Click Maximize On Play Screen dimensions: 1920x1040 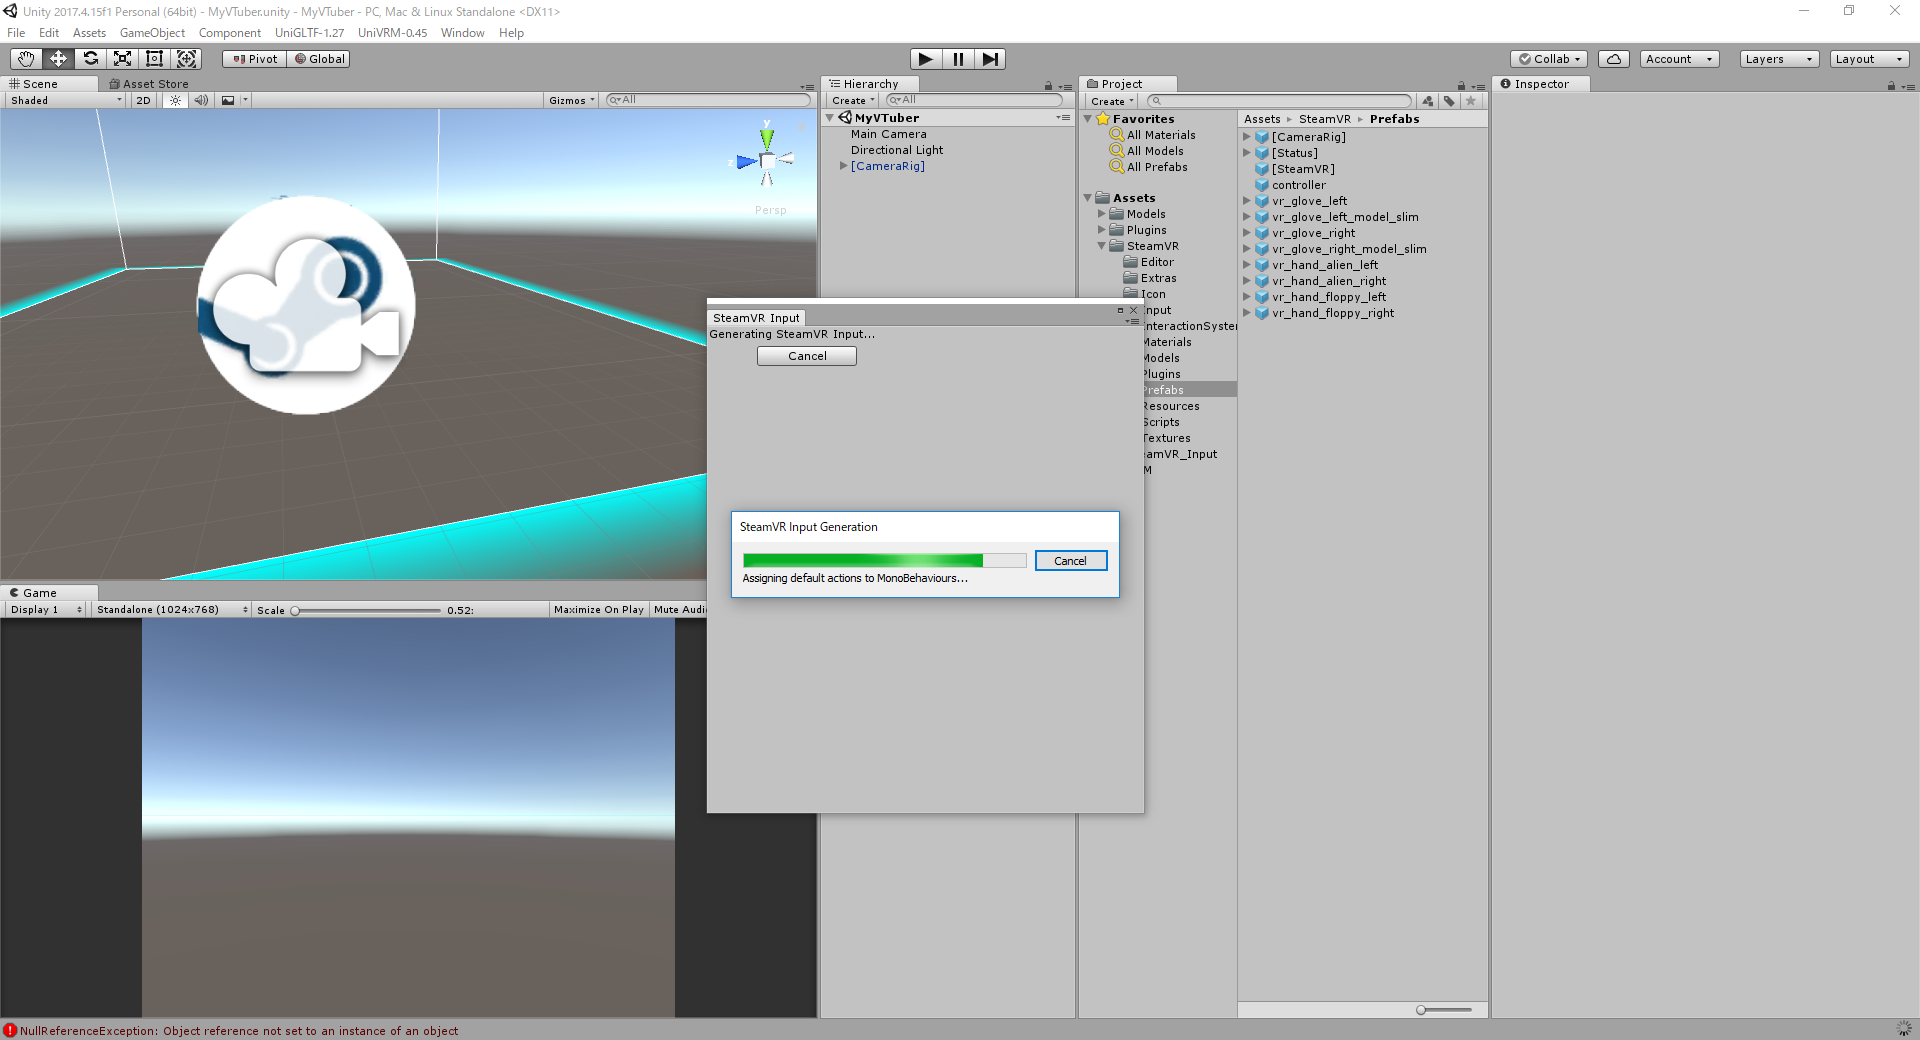tap(598, 609)
